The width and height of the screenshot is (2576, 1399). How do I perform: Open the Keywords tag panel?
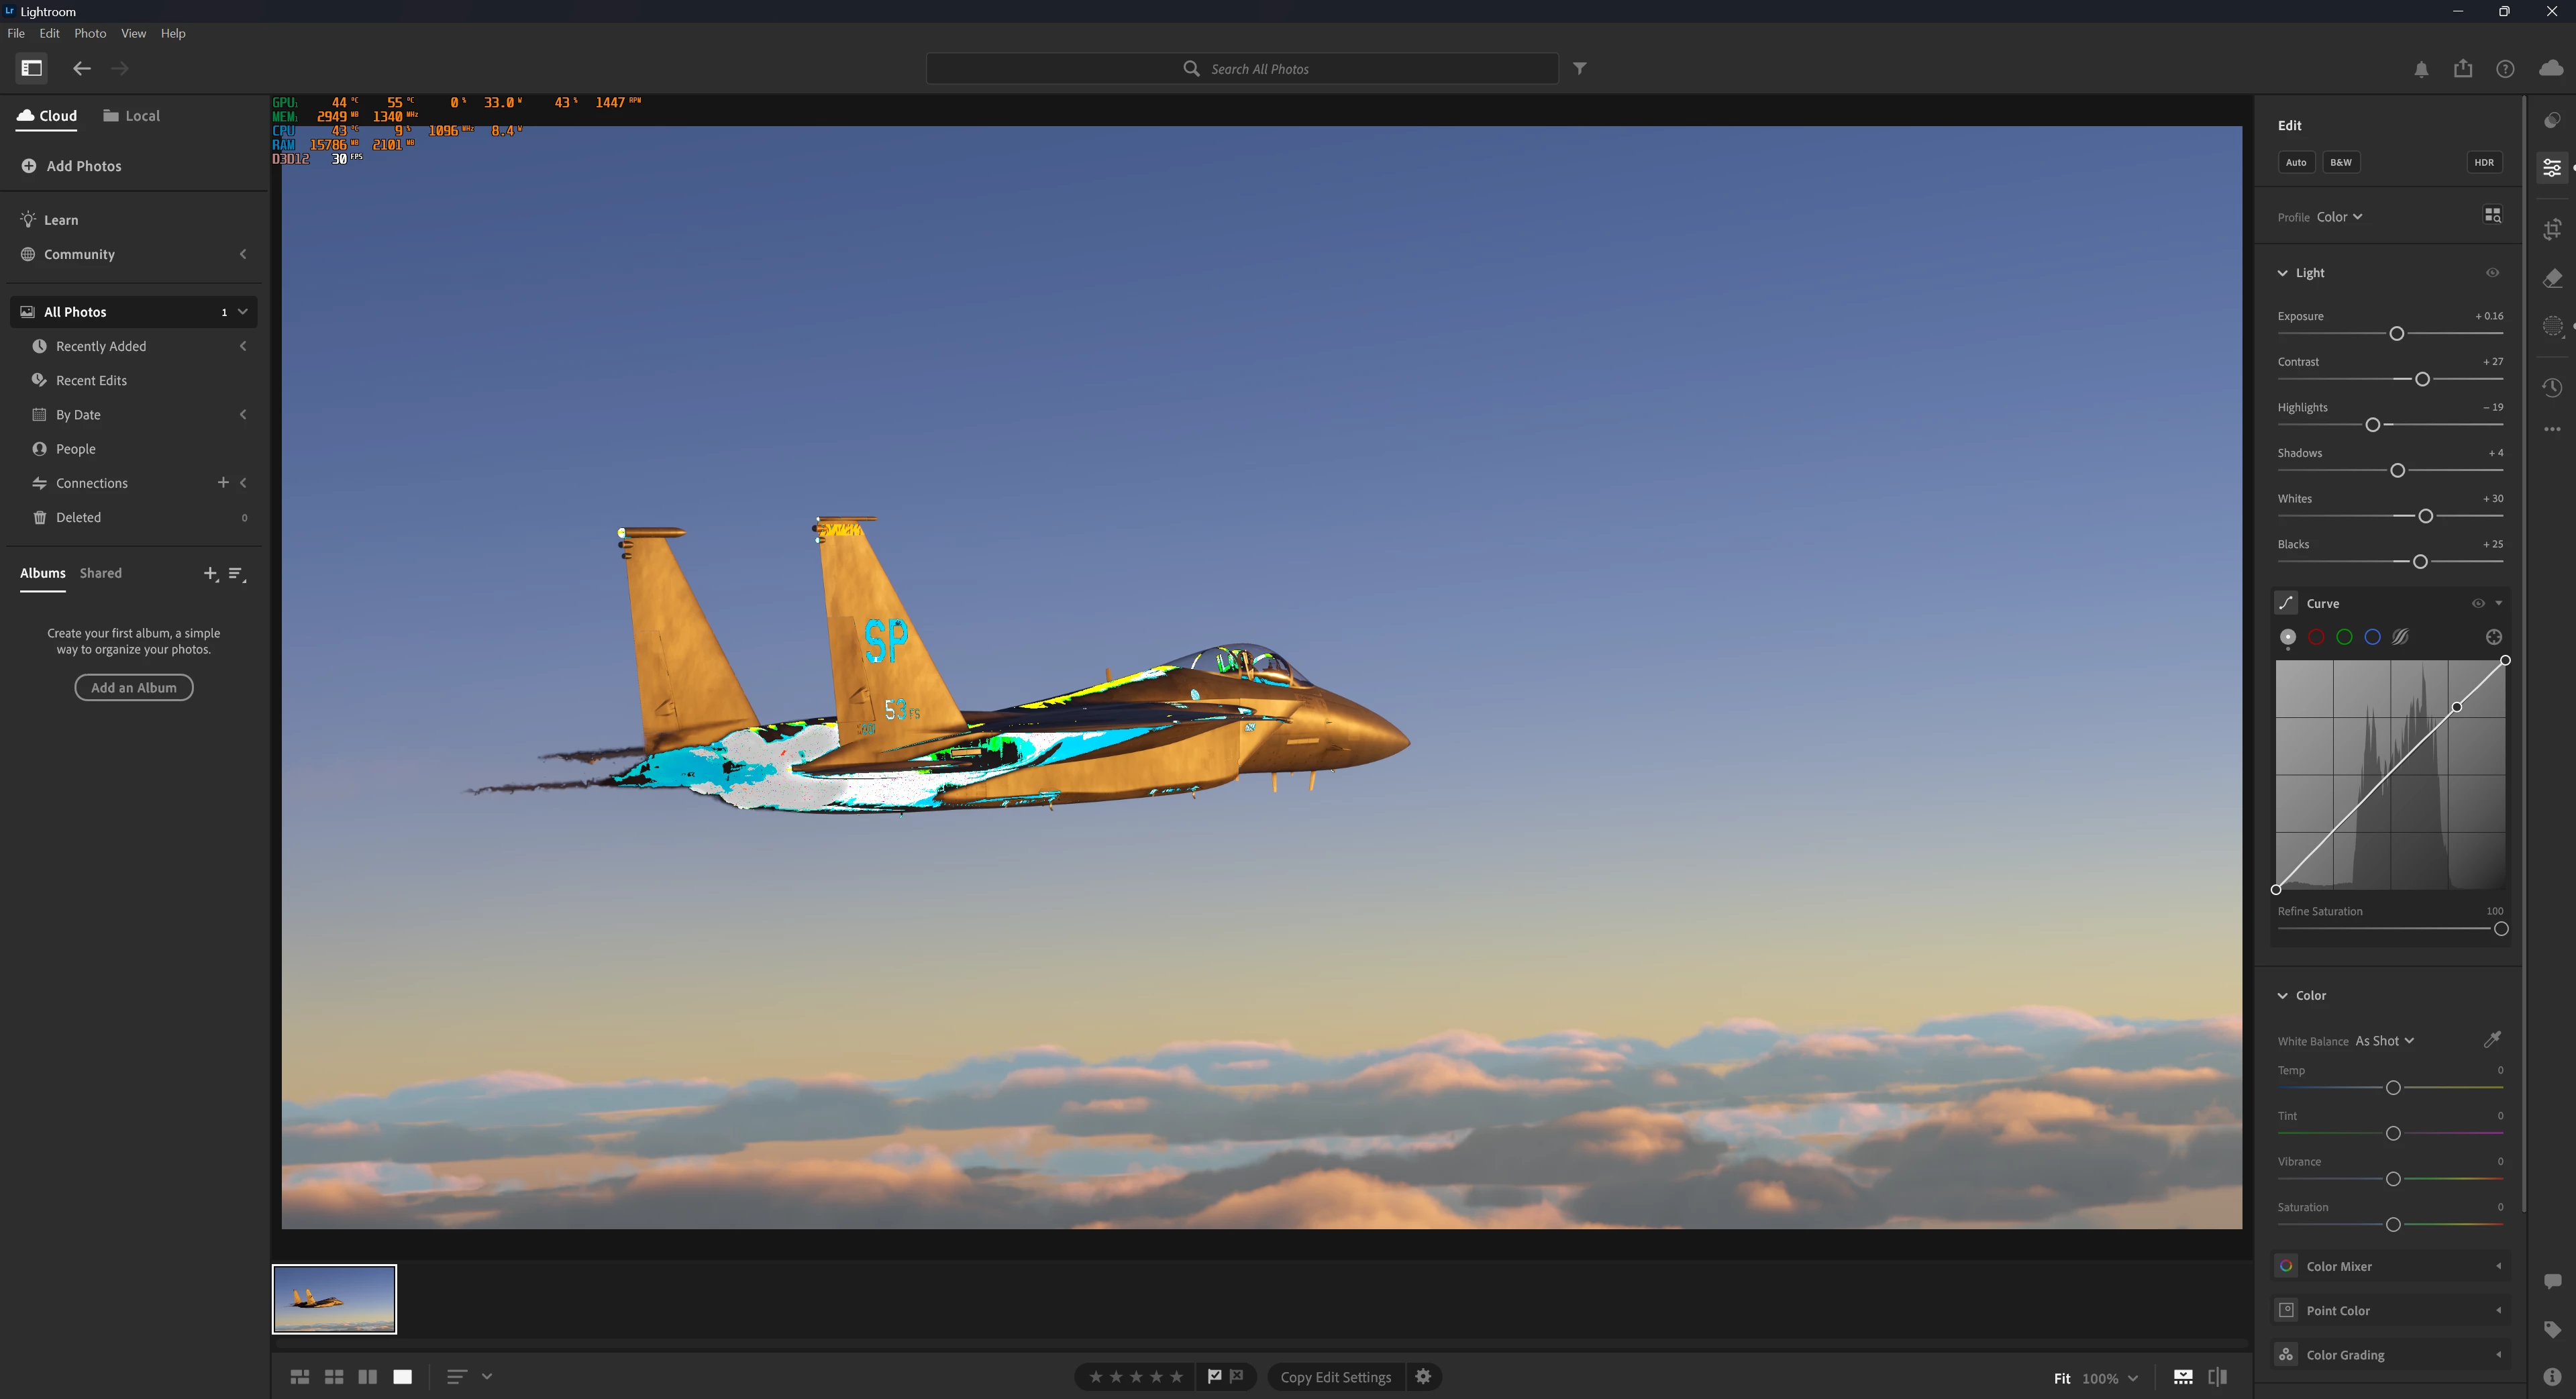[2552, 1329]
